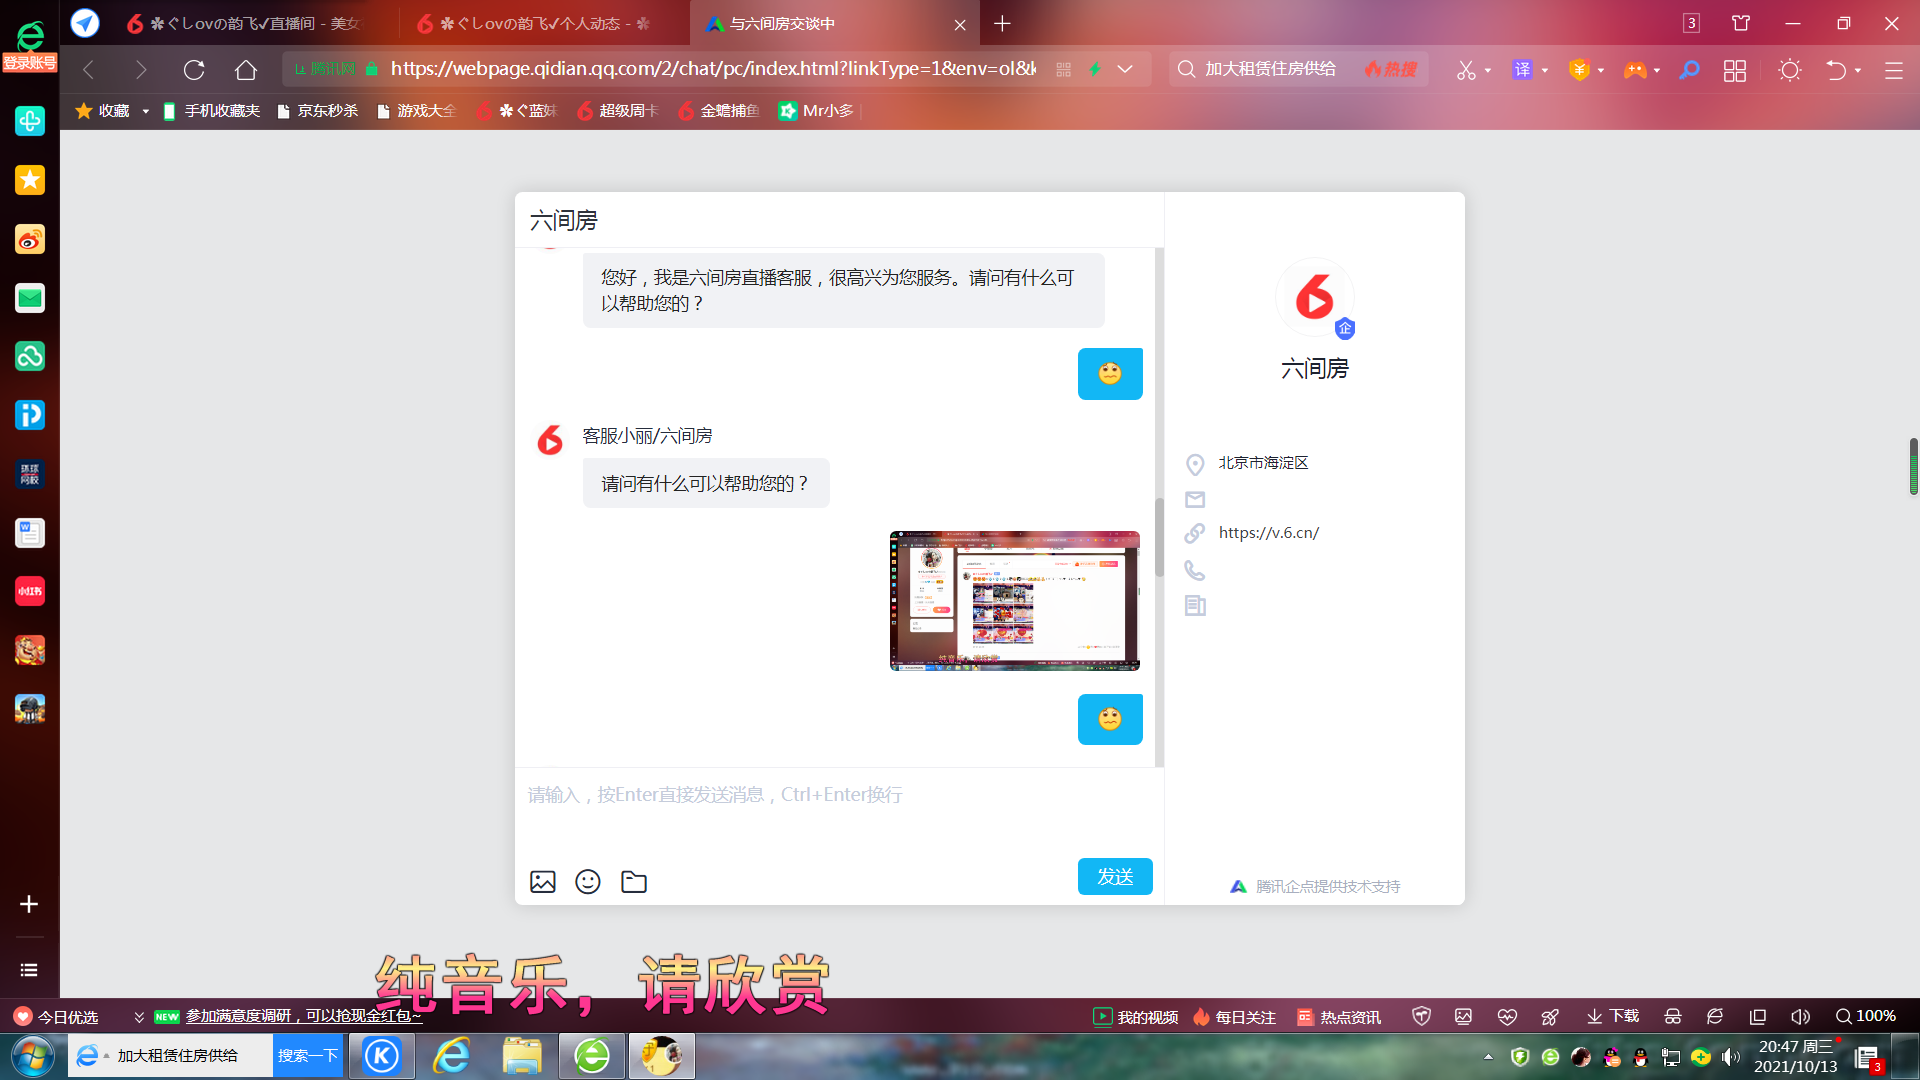Switch to the 个人动态 browser tab
The image size is (1920, 1080).
click(x=545, y=23)
